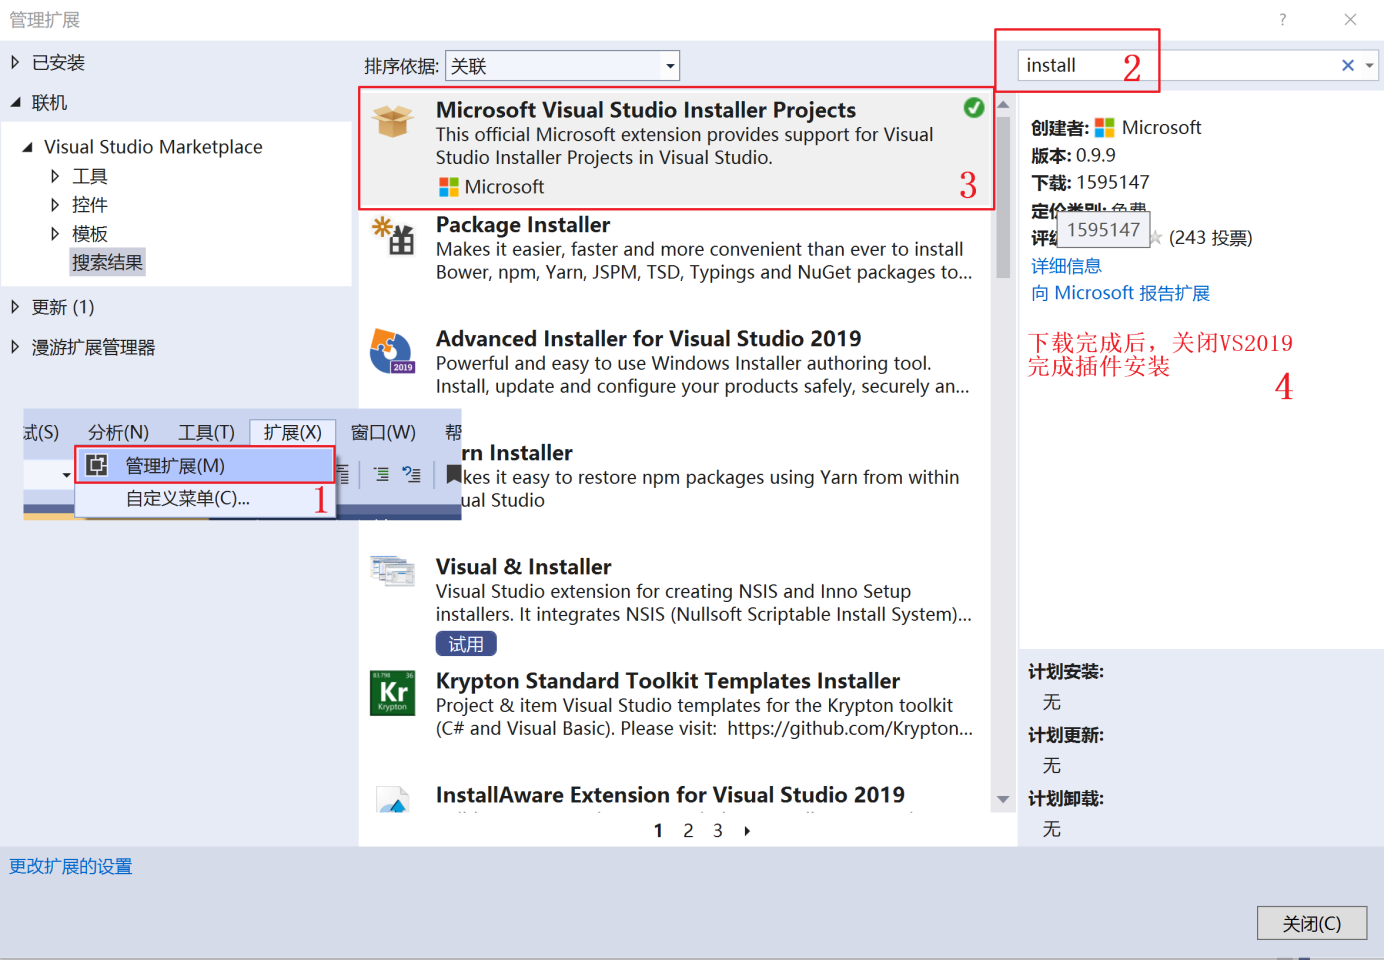
Task: Click the Manage Extensions menu icon
Action: tap(97, 465)
